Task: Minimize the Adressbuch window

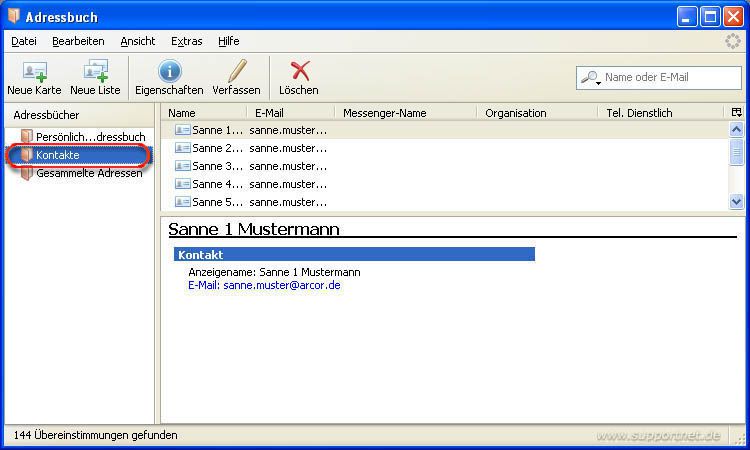Action: [687, 17]
